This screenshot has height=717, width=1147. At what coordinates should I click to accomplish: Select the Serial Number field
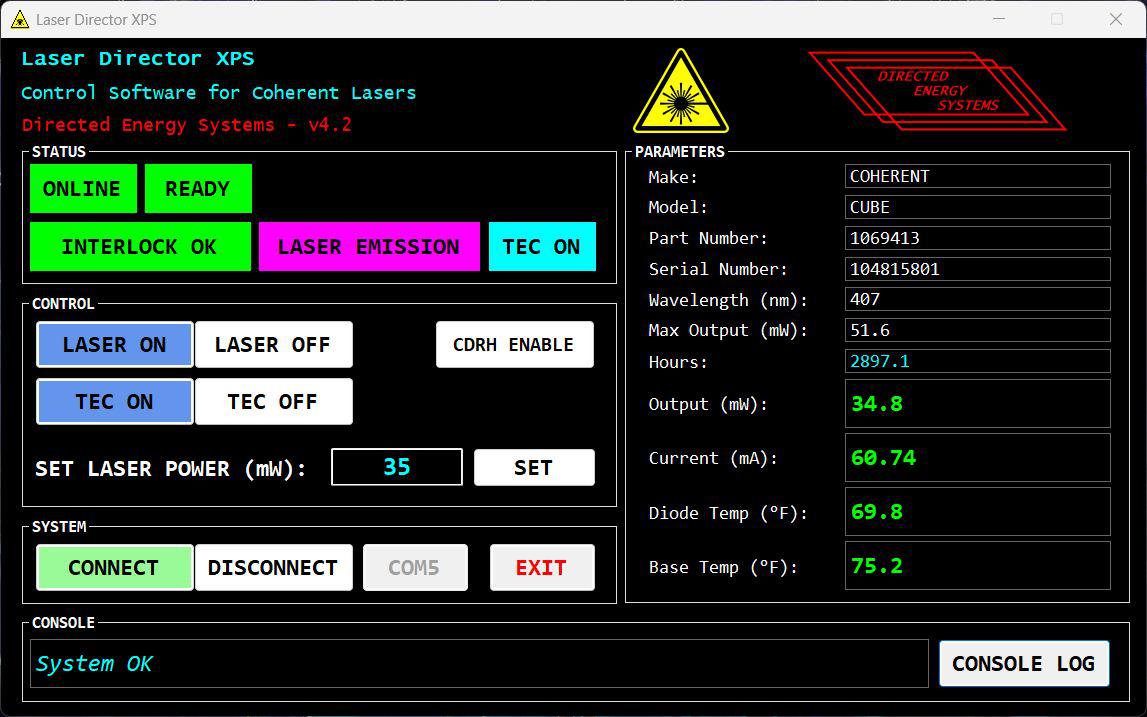[x=977, y=269]
